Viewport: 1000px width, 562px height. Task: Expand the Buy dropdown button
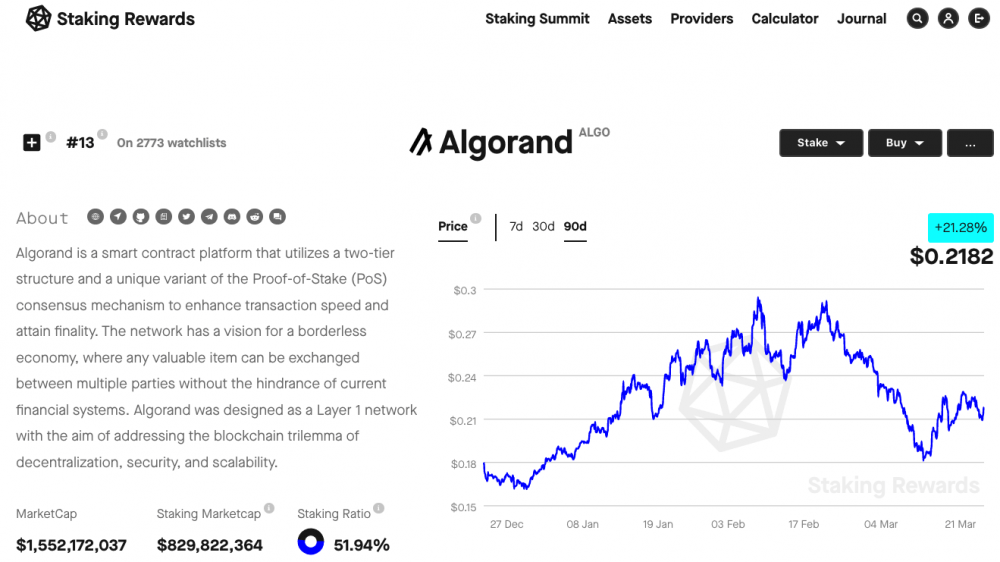tap(904, 143)
